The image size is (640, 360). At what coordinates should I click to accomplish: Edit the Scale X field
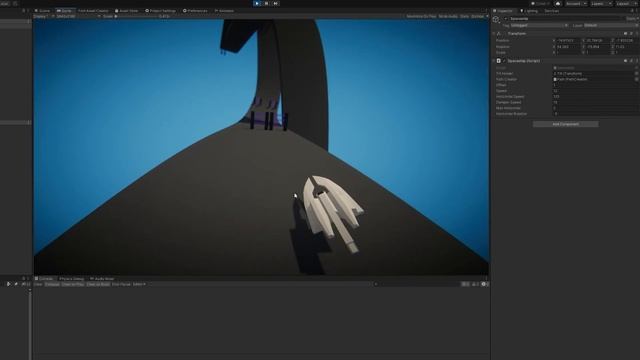(568, 53)
